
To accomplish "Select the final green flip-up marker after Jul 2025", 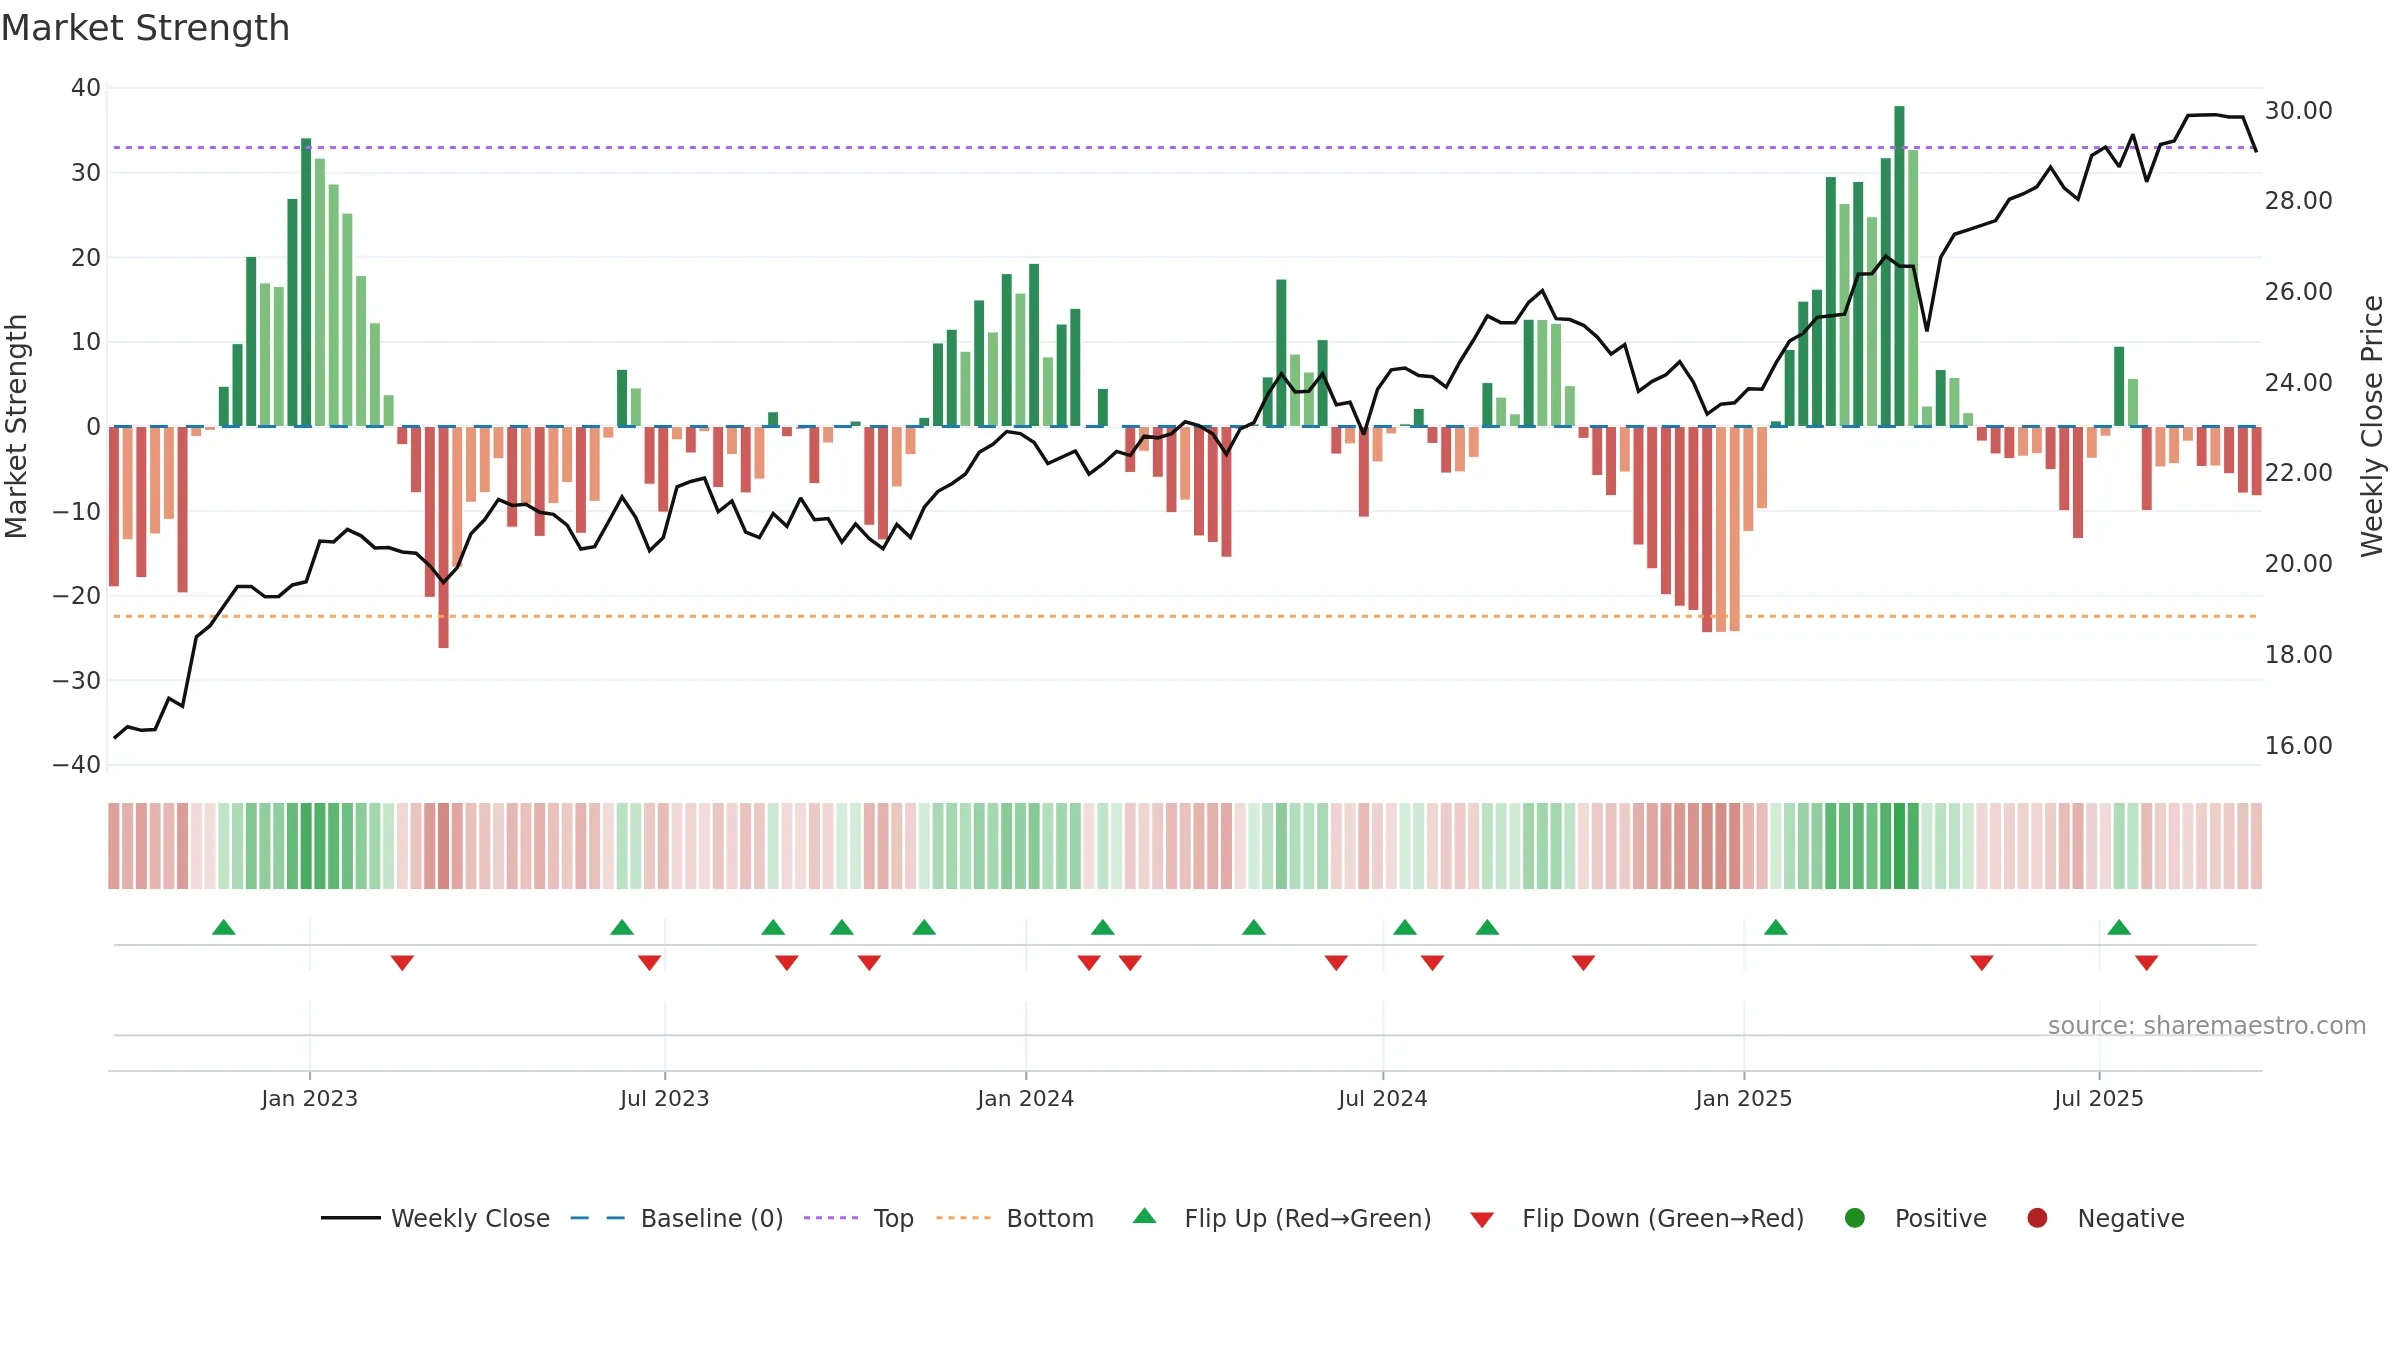I will coord(2119,927).
